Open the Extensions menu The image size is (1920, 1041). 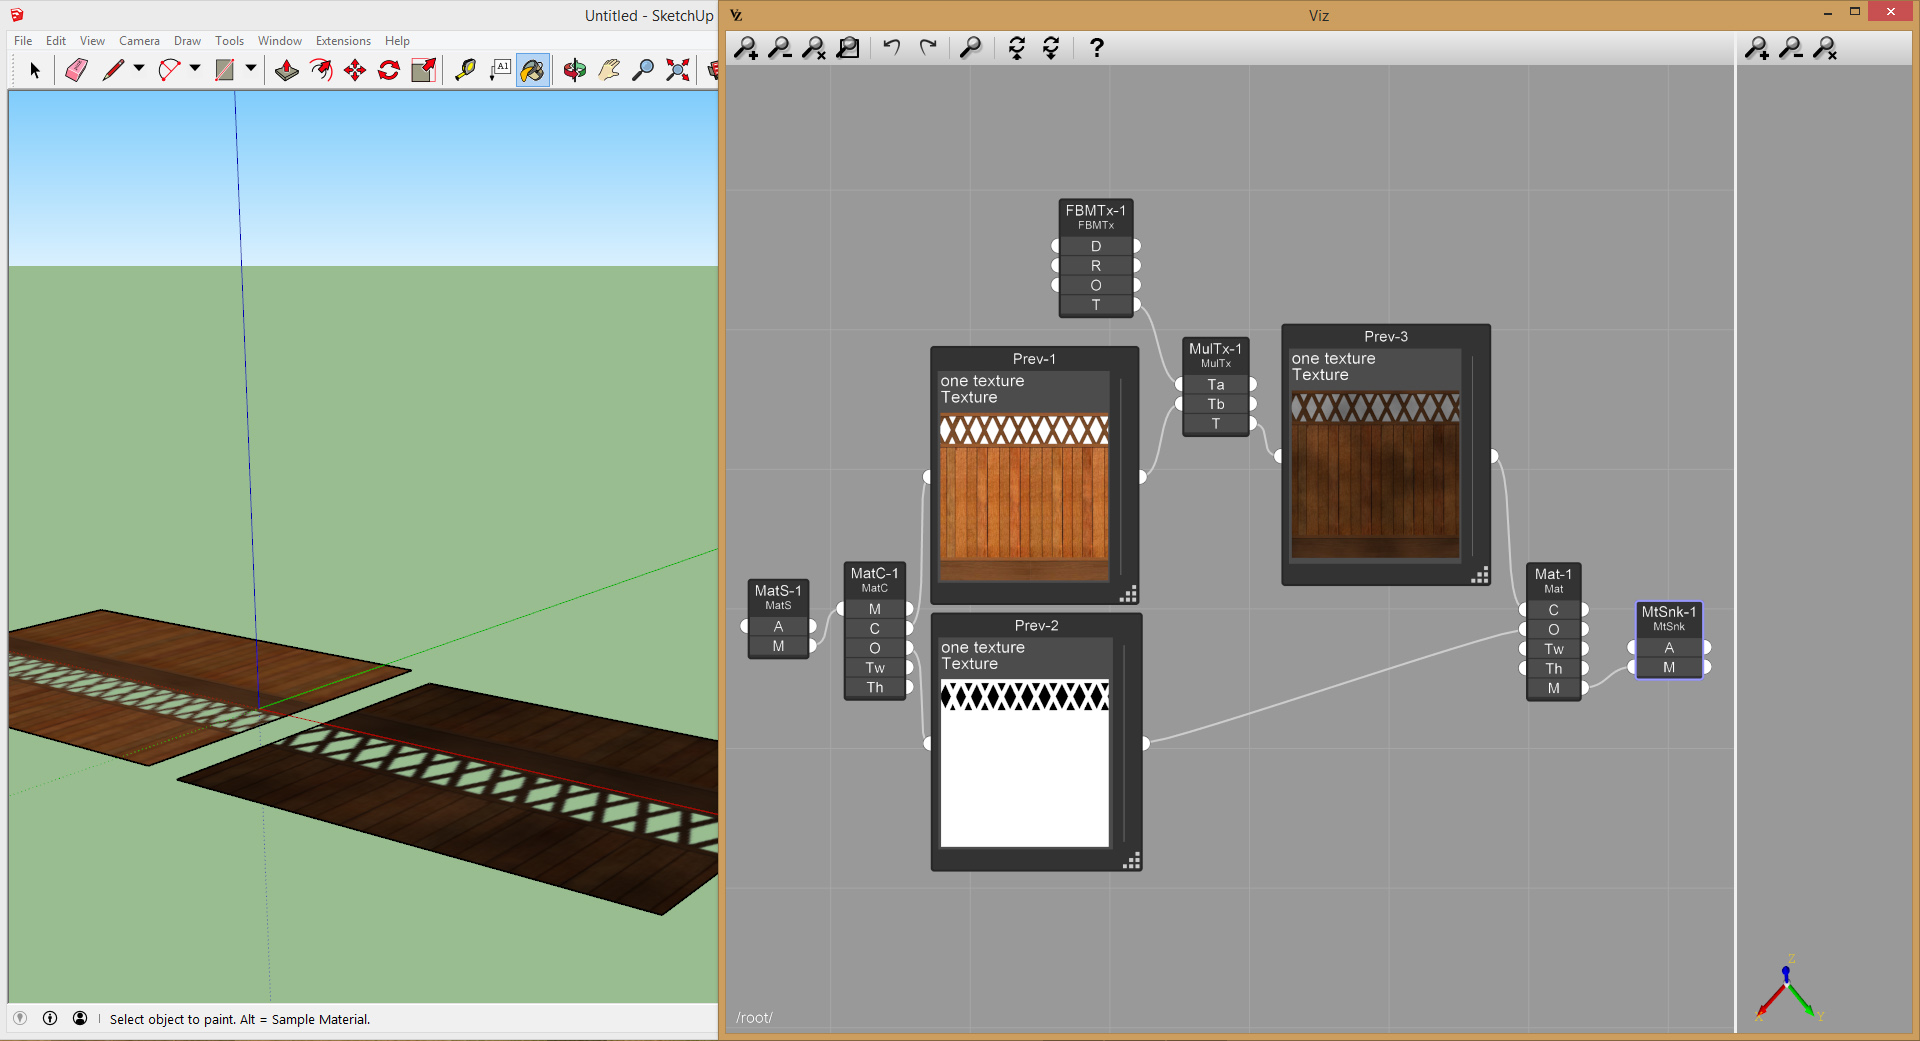343,41
